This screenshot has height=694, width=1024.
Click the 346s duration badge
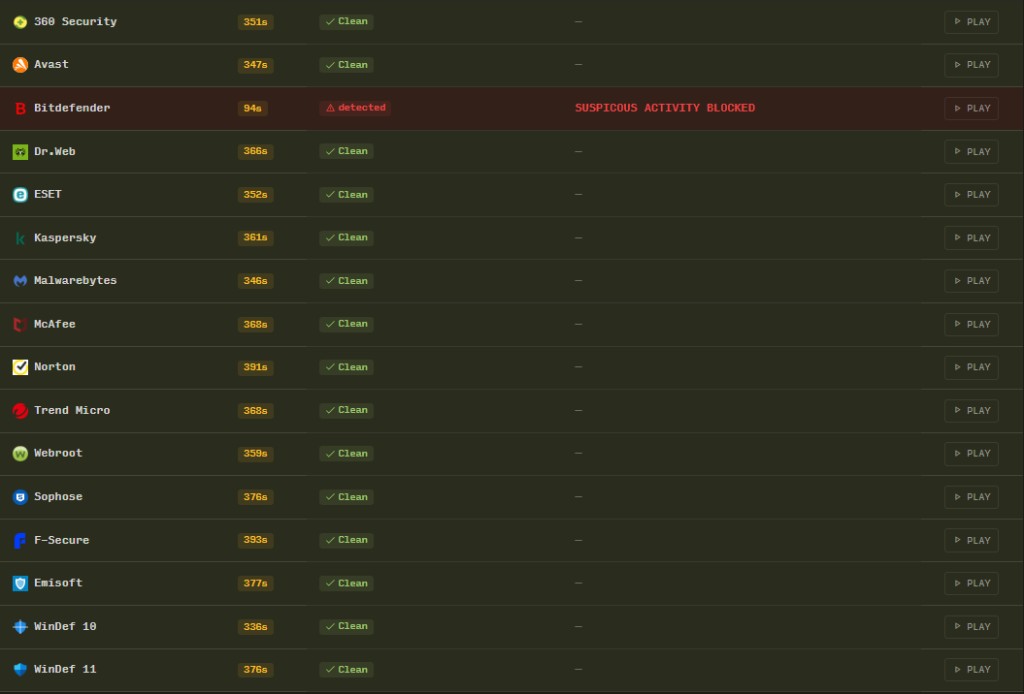[x=255, y=281]
